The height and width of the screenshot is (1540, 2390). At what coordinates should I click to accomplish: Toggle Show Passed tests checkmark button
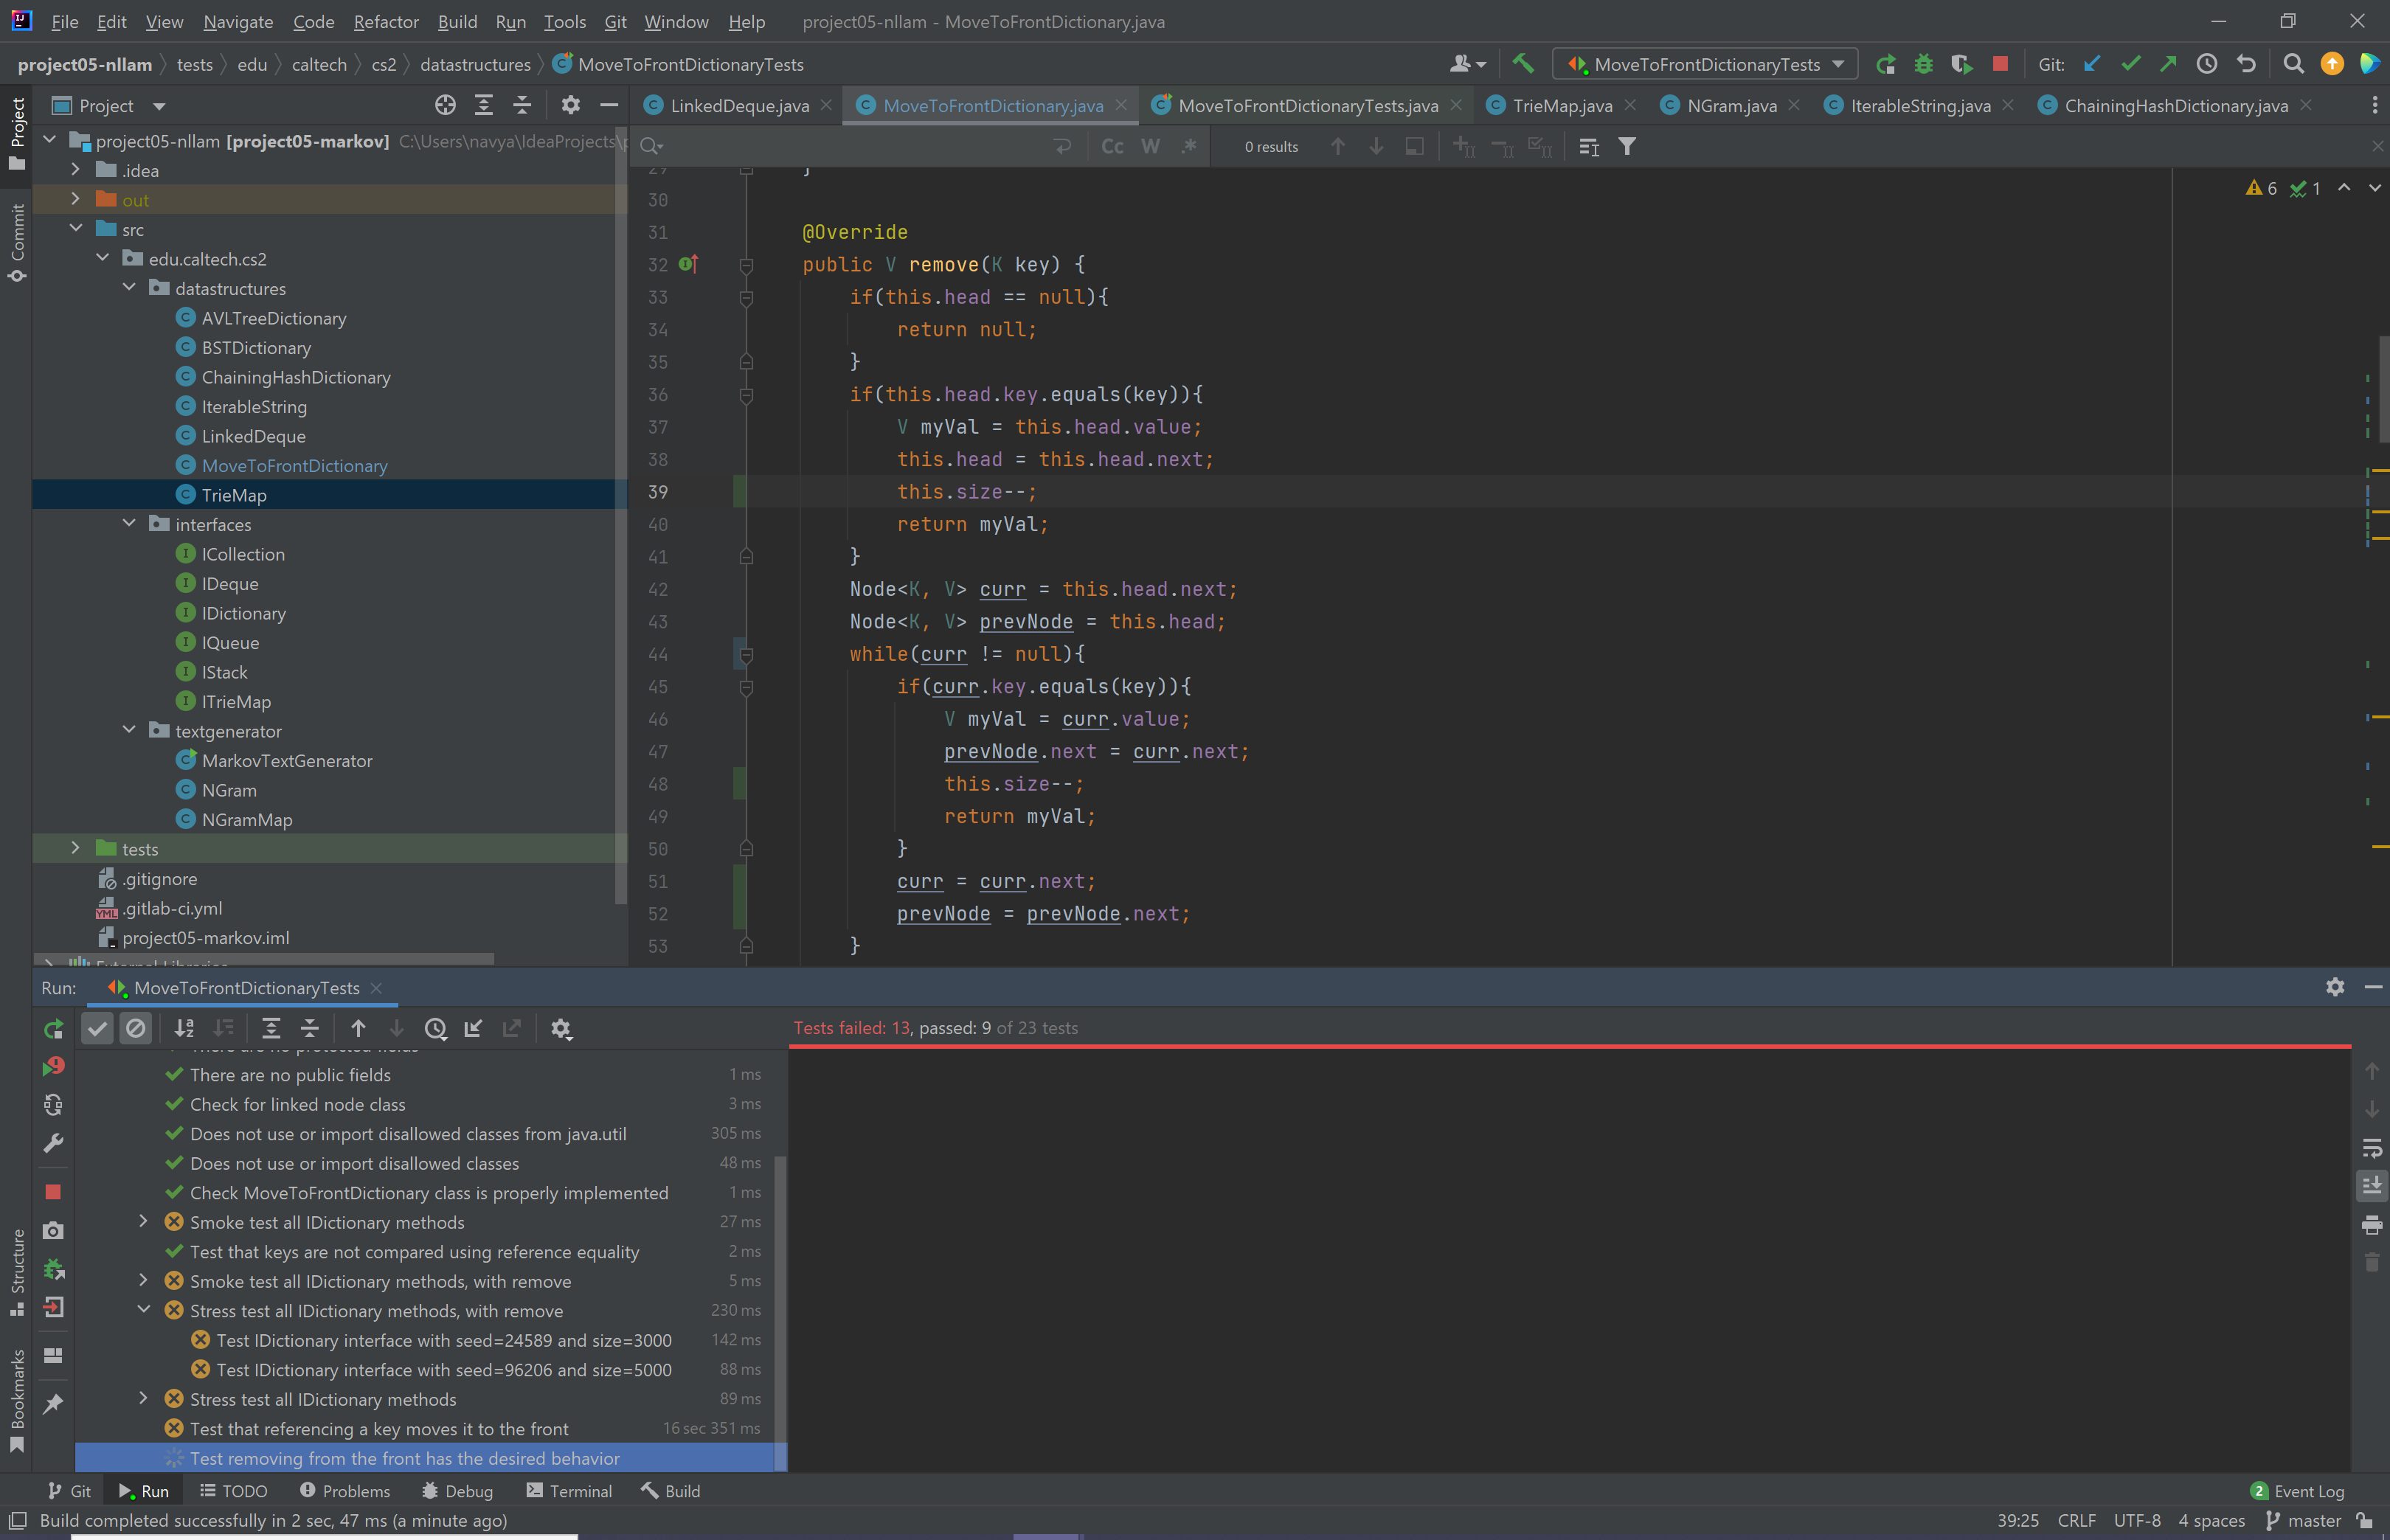97,1028
